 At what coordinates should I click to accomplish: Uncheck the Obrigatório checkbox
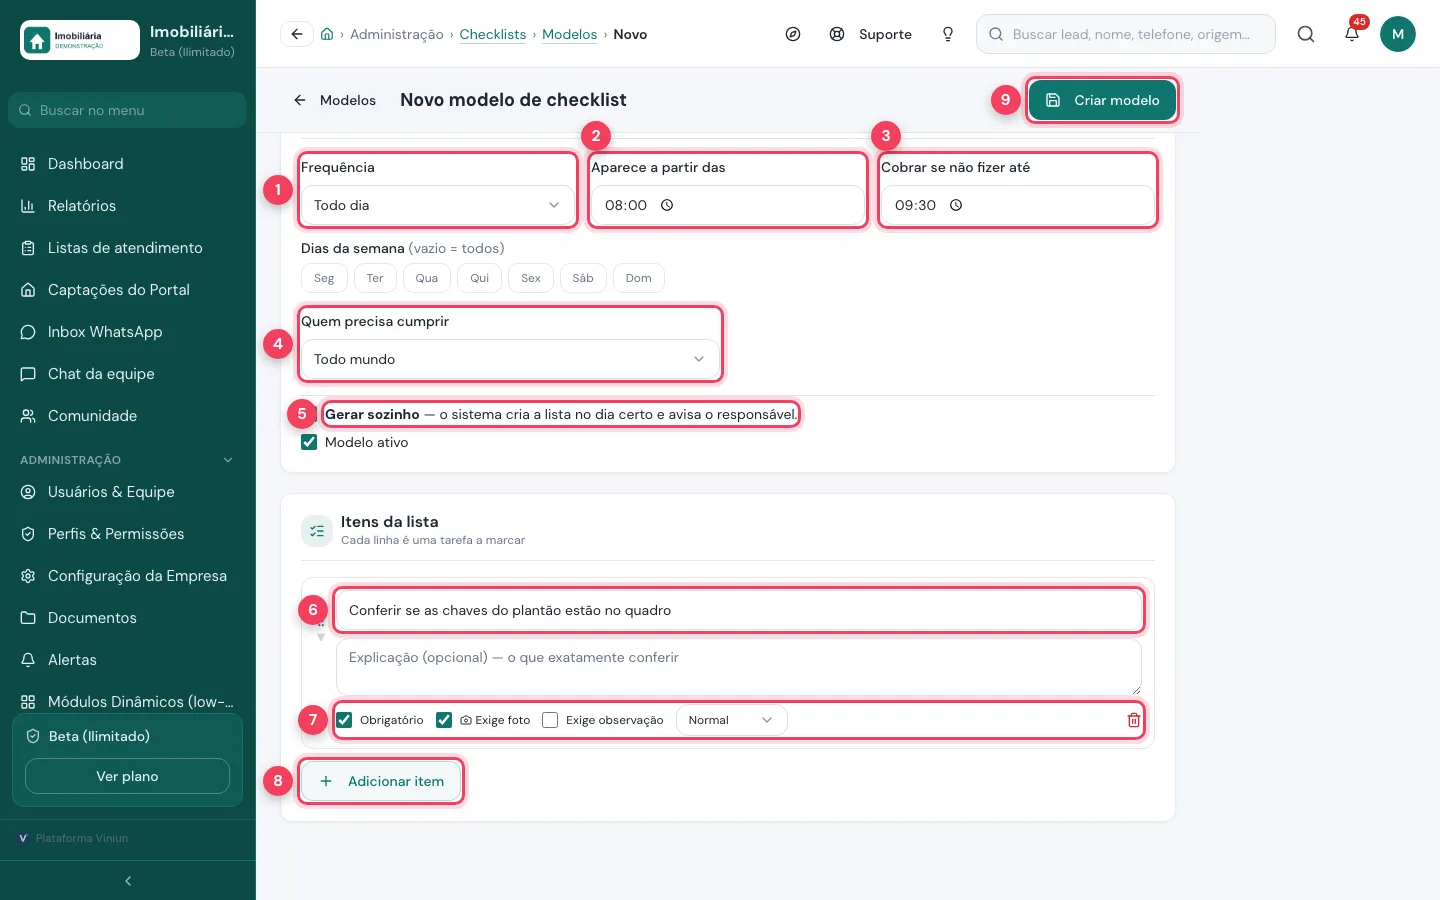[x=344, y=720]
